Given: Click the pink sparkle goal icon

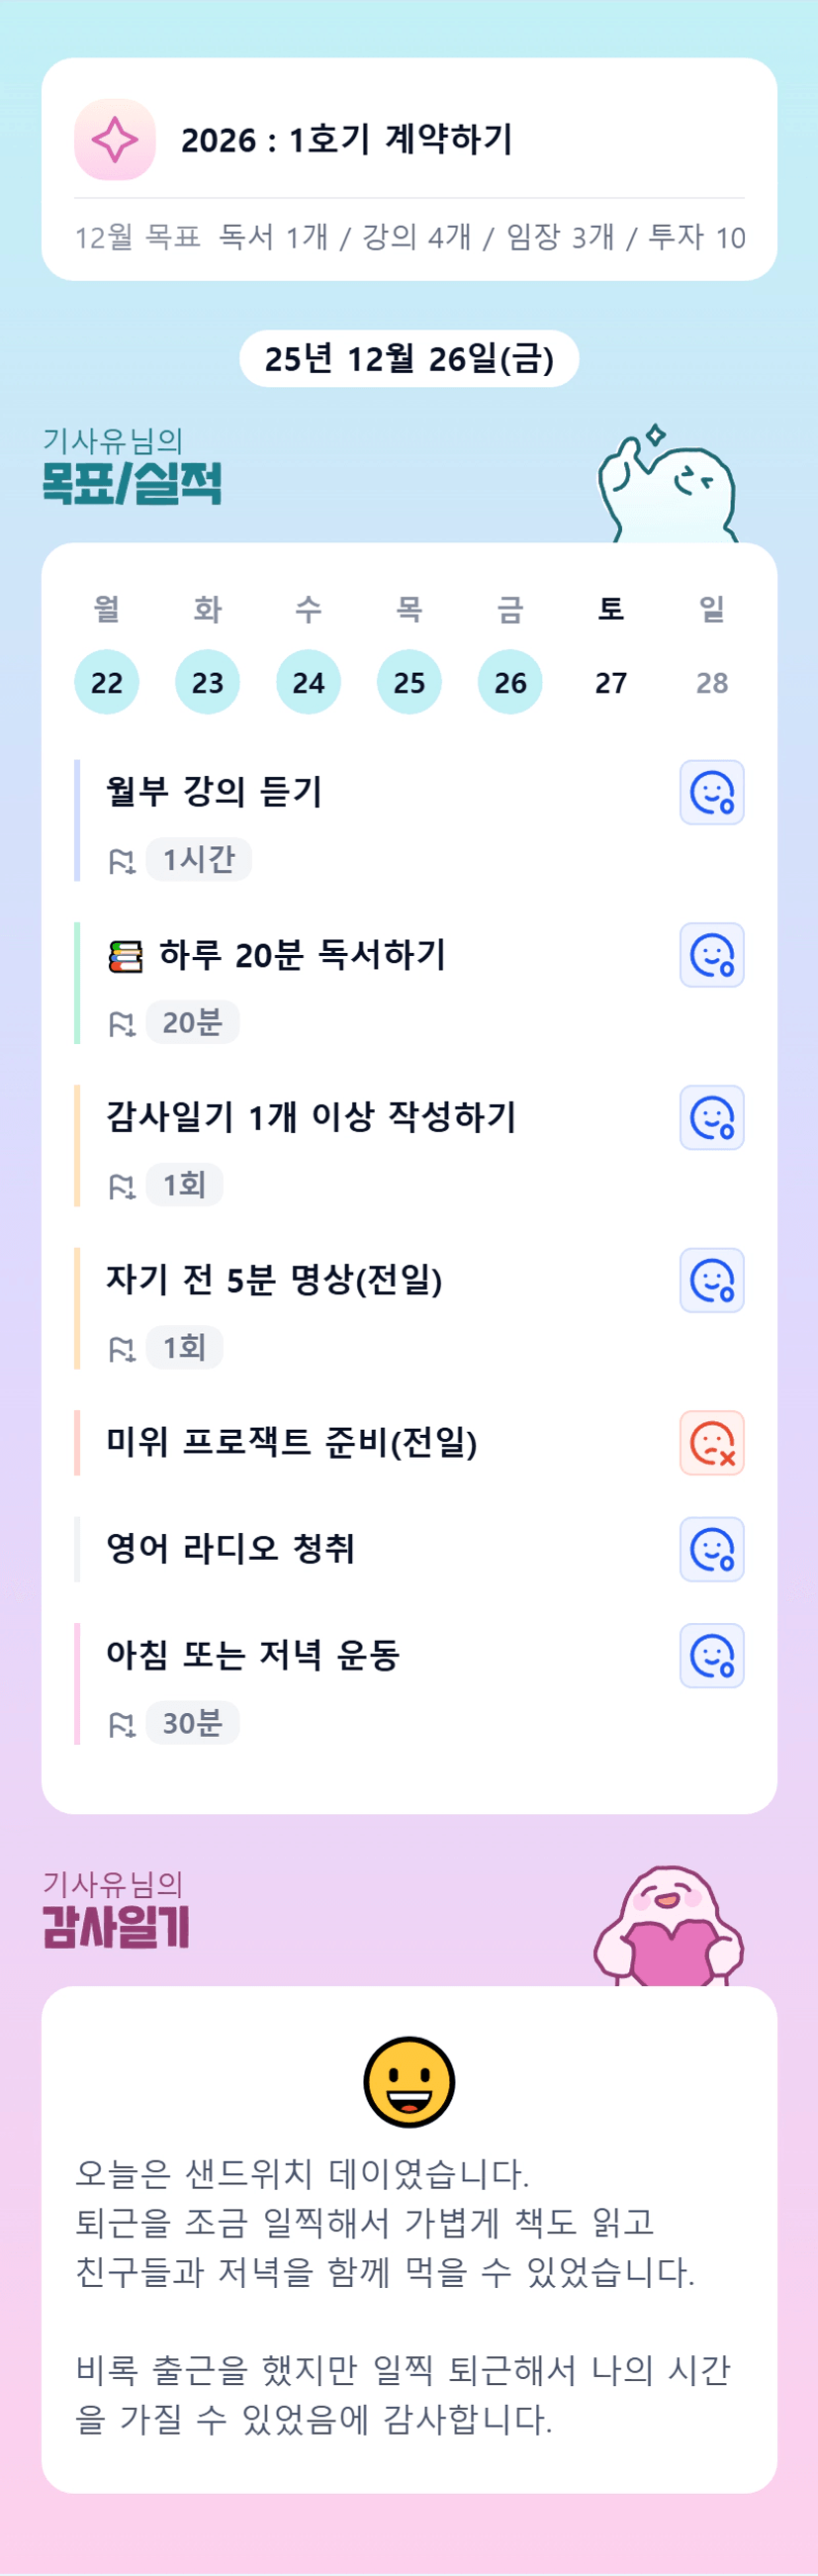Looking at the screenshot, I should (115, 140).
